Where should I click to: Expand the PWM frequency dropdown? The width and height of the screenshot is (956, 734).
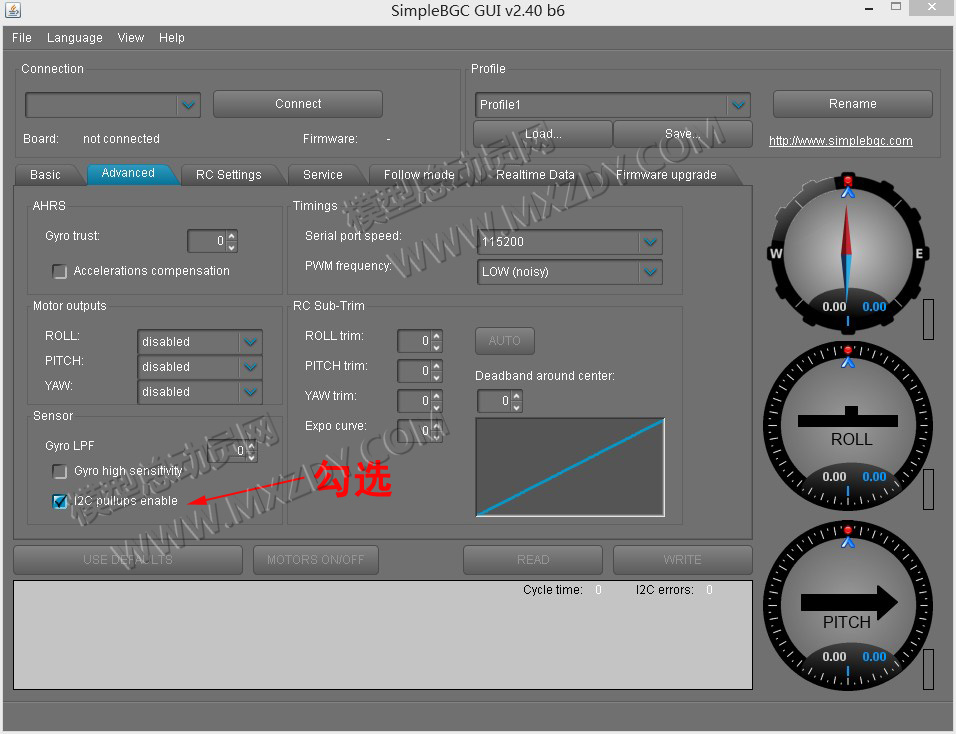[650, 272]
